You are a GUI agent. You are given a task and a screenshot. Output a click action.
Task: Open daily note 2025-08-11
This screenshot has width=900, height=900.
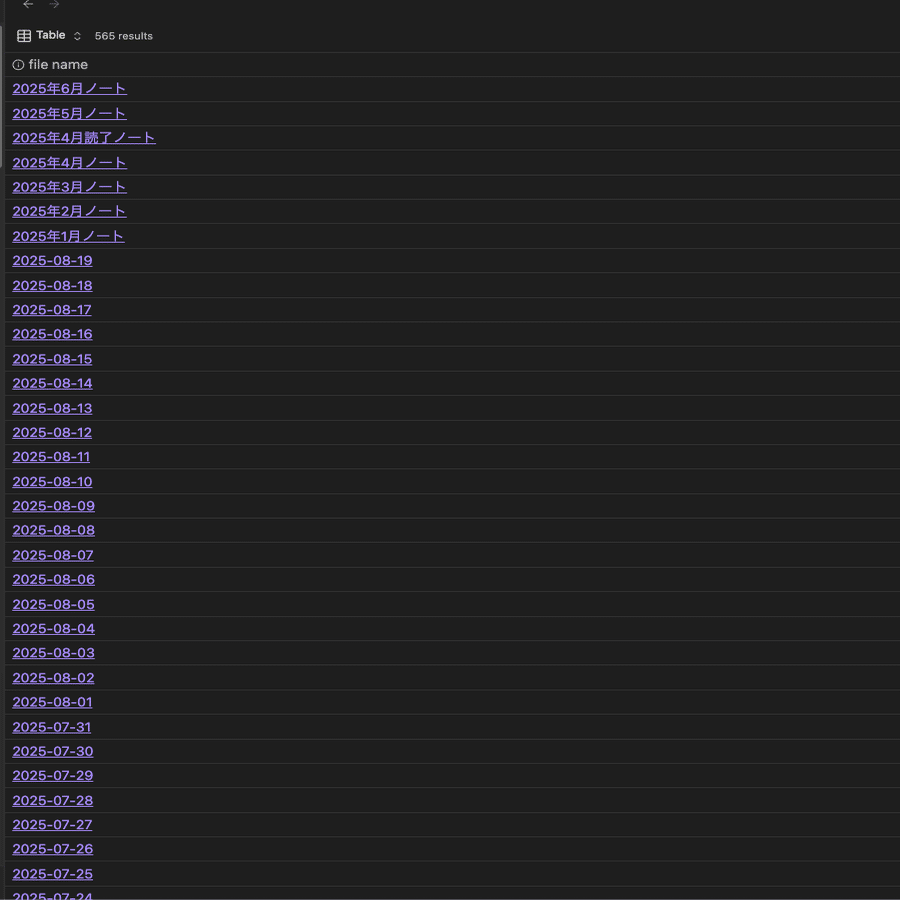click(51, 457)
